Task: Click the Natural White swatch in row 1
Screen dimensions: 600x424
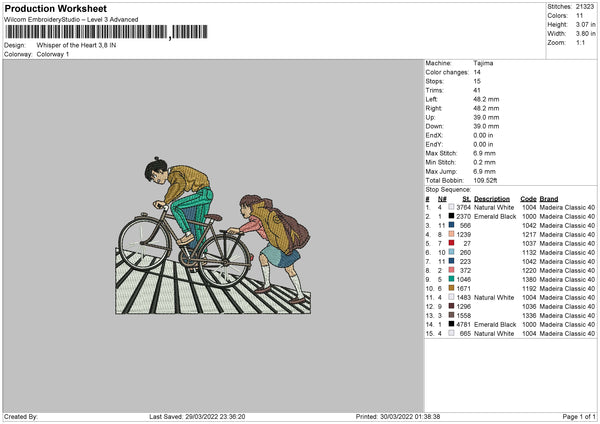Action: [x=452, y=207]
